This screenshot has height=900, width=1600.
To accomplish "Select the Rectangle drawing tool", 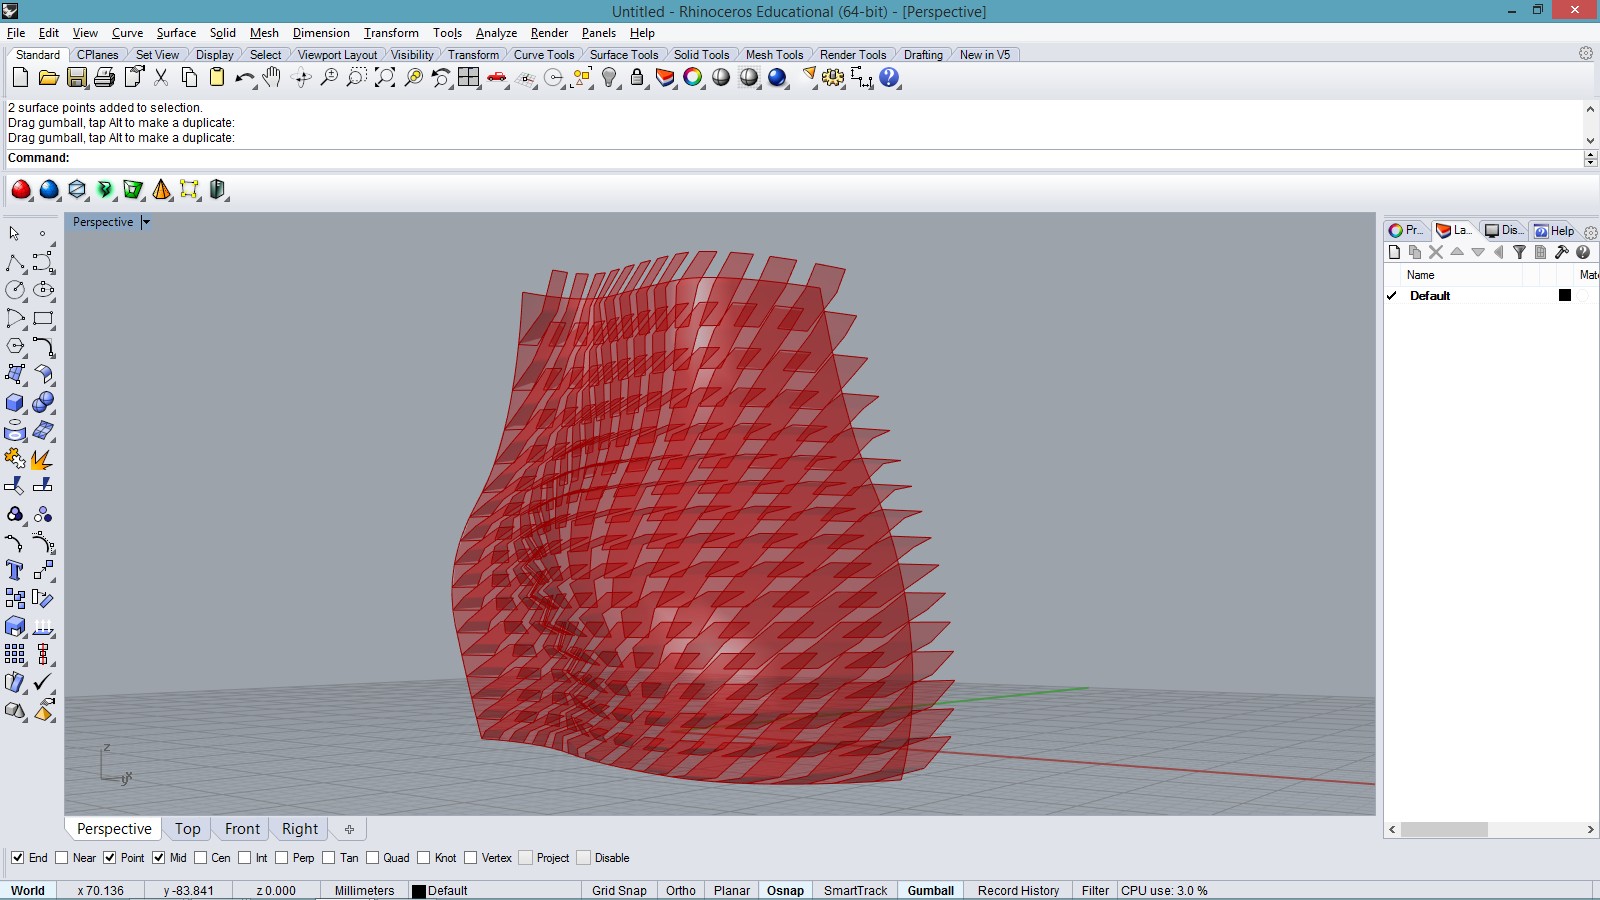I will coord(43,319).
